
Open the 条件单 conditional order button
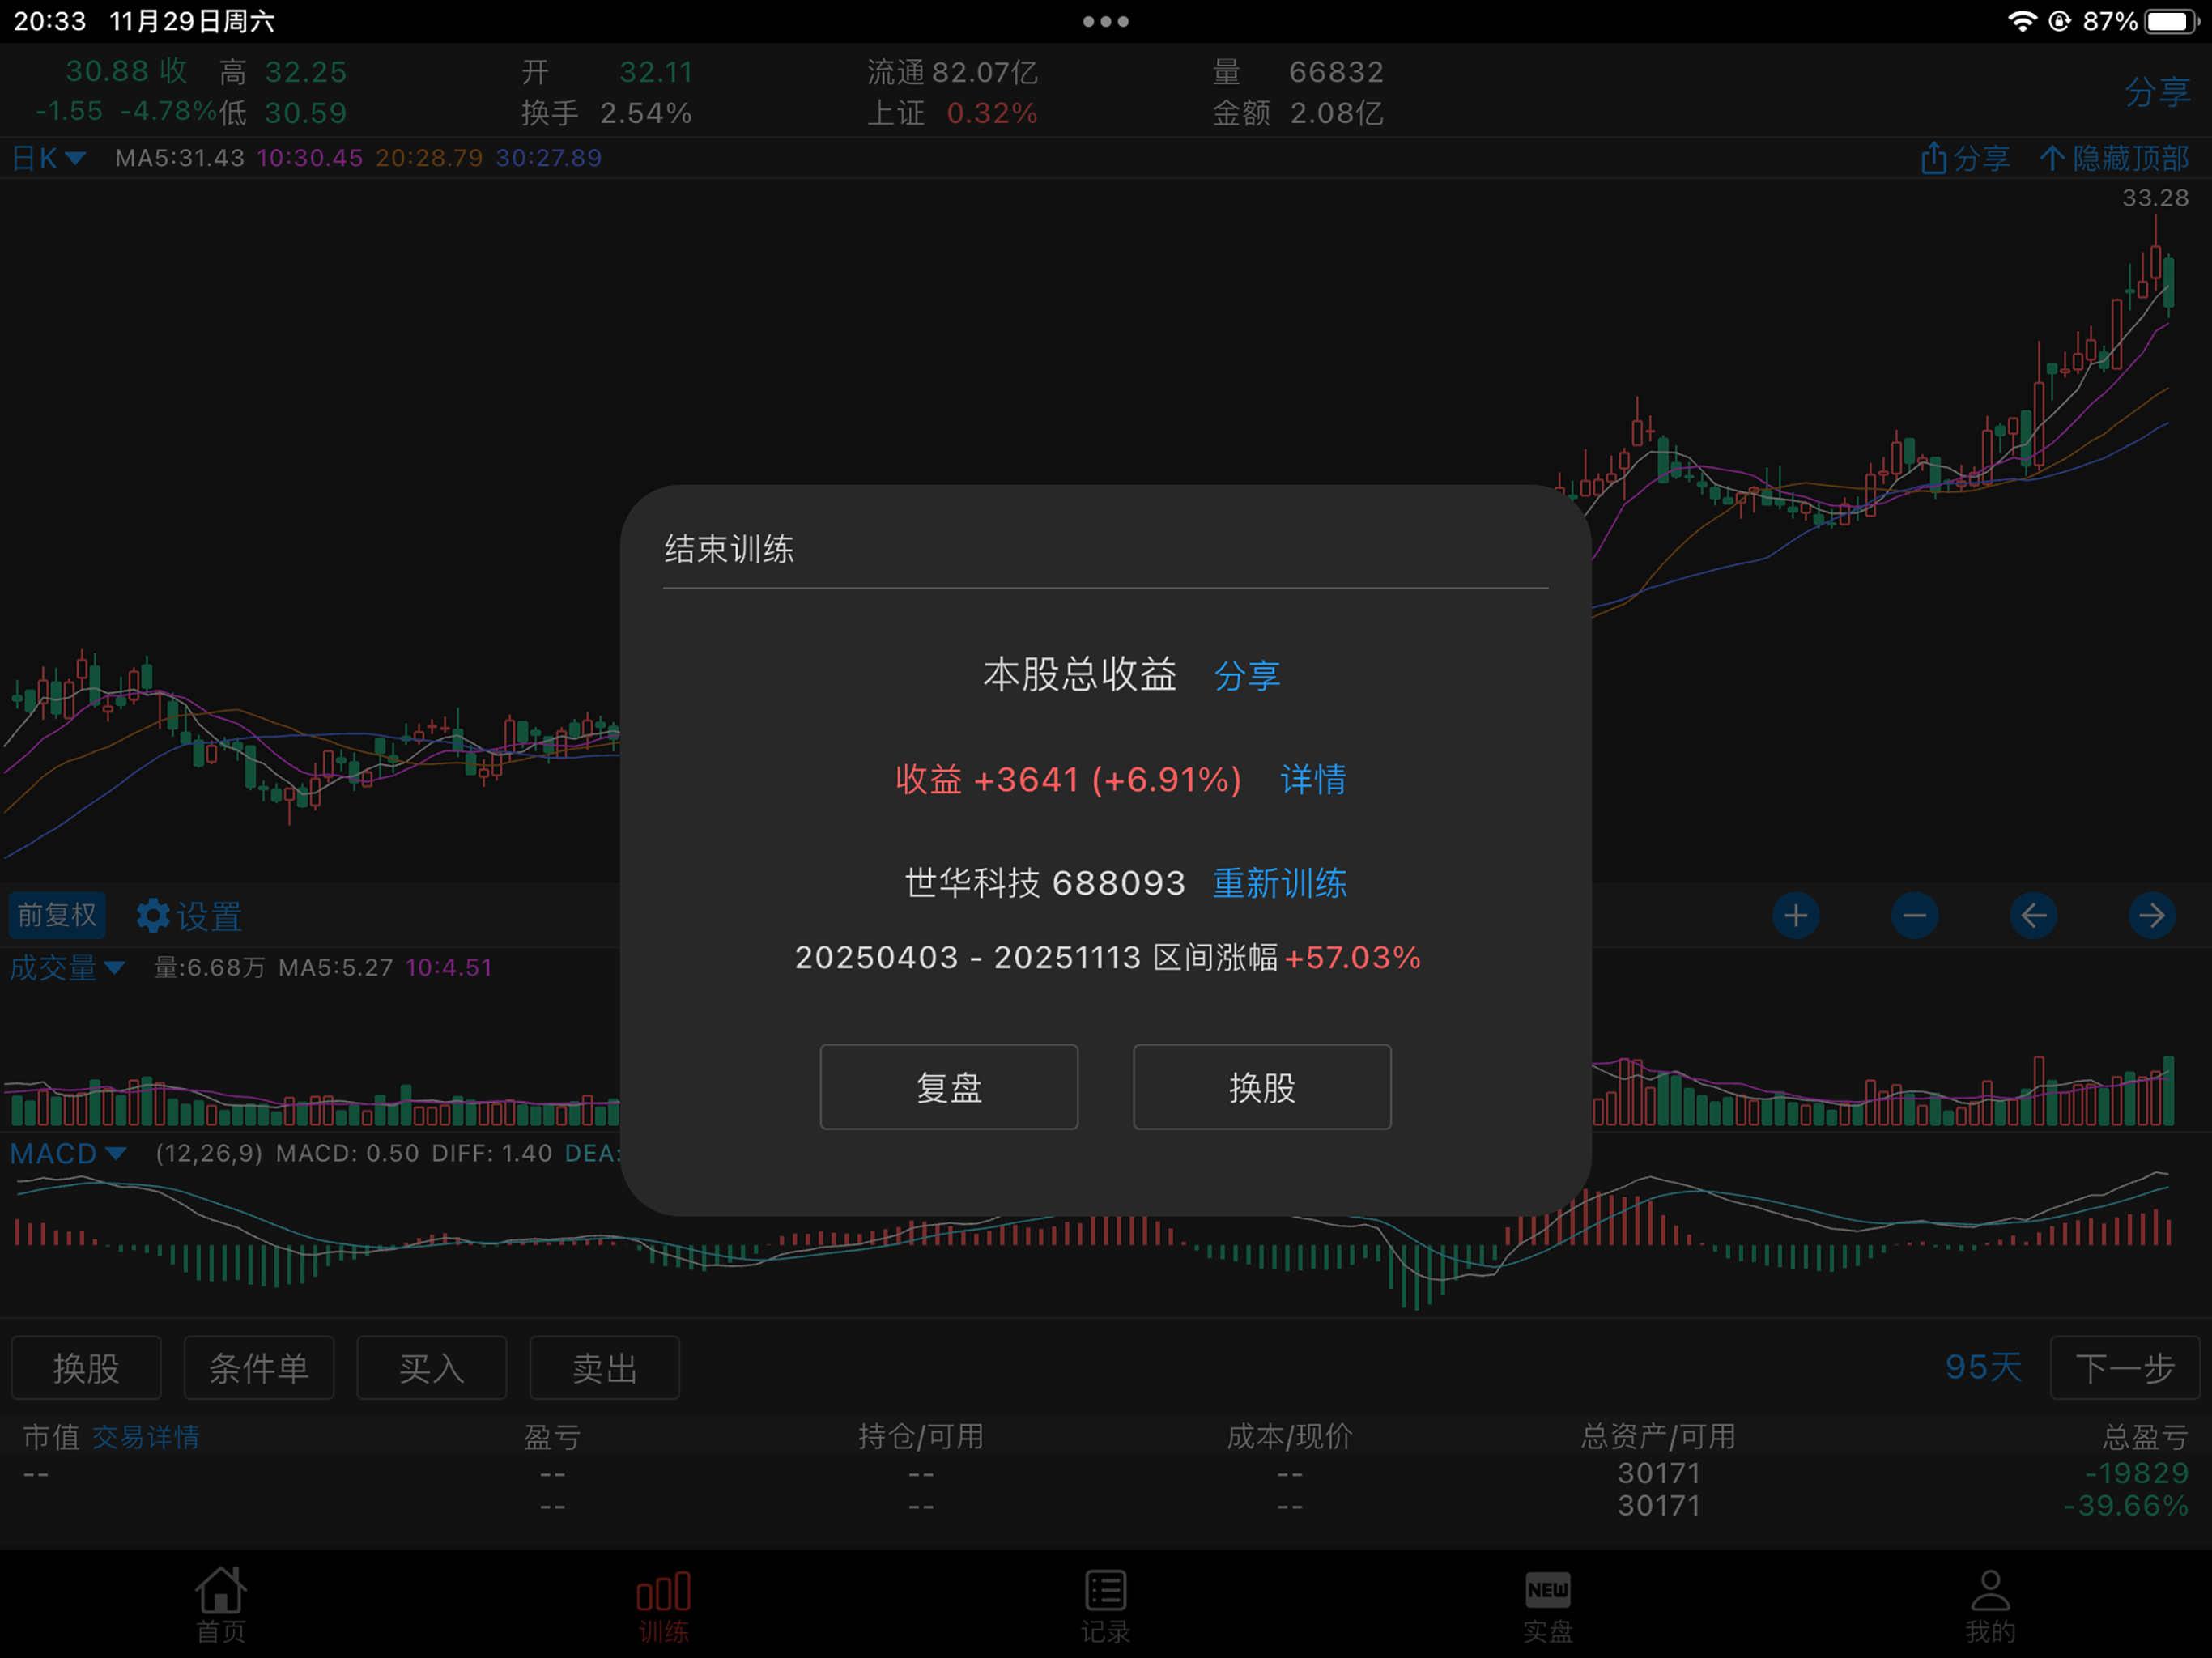(259, 1367)
